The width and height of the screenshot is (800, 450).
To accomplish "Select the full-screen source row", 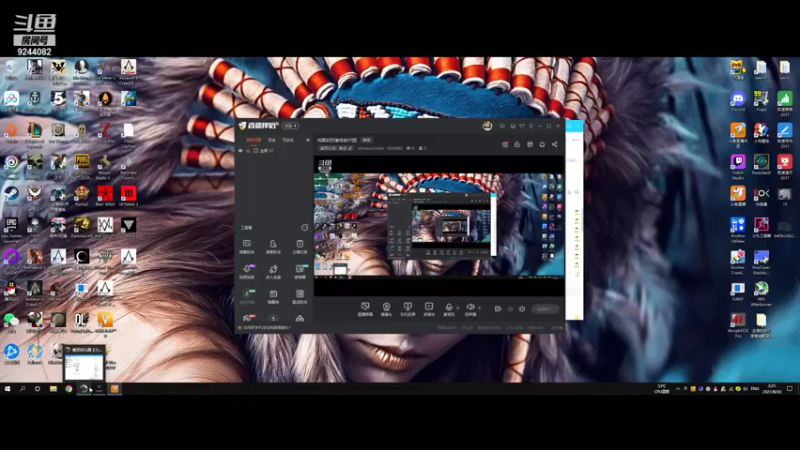I will pos(274,151).
